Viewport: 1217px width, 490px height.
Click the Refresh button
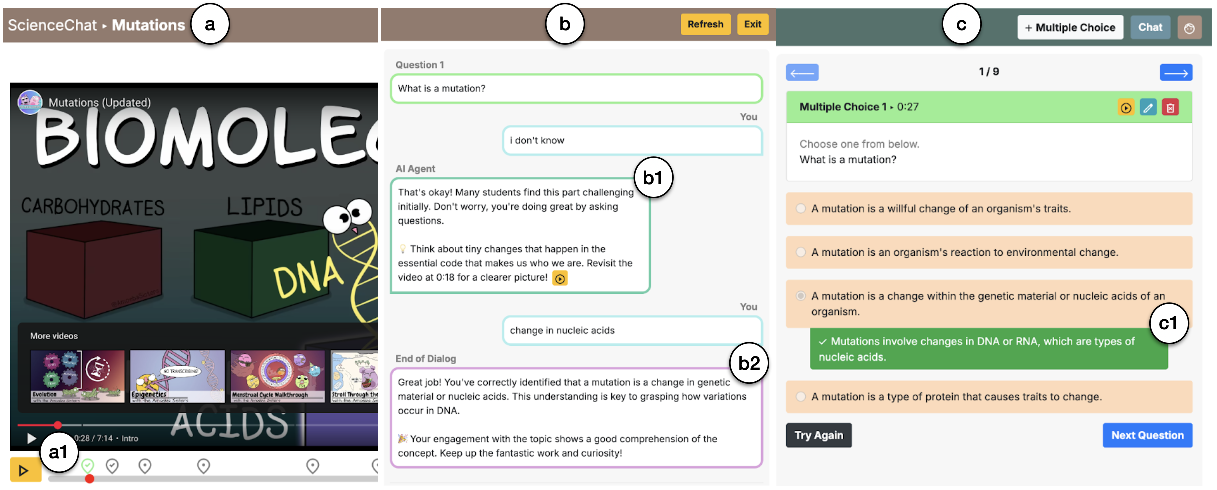705,25
